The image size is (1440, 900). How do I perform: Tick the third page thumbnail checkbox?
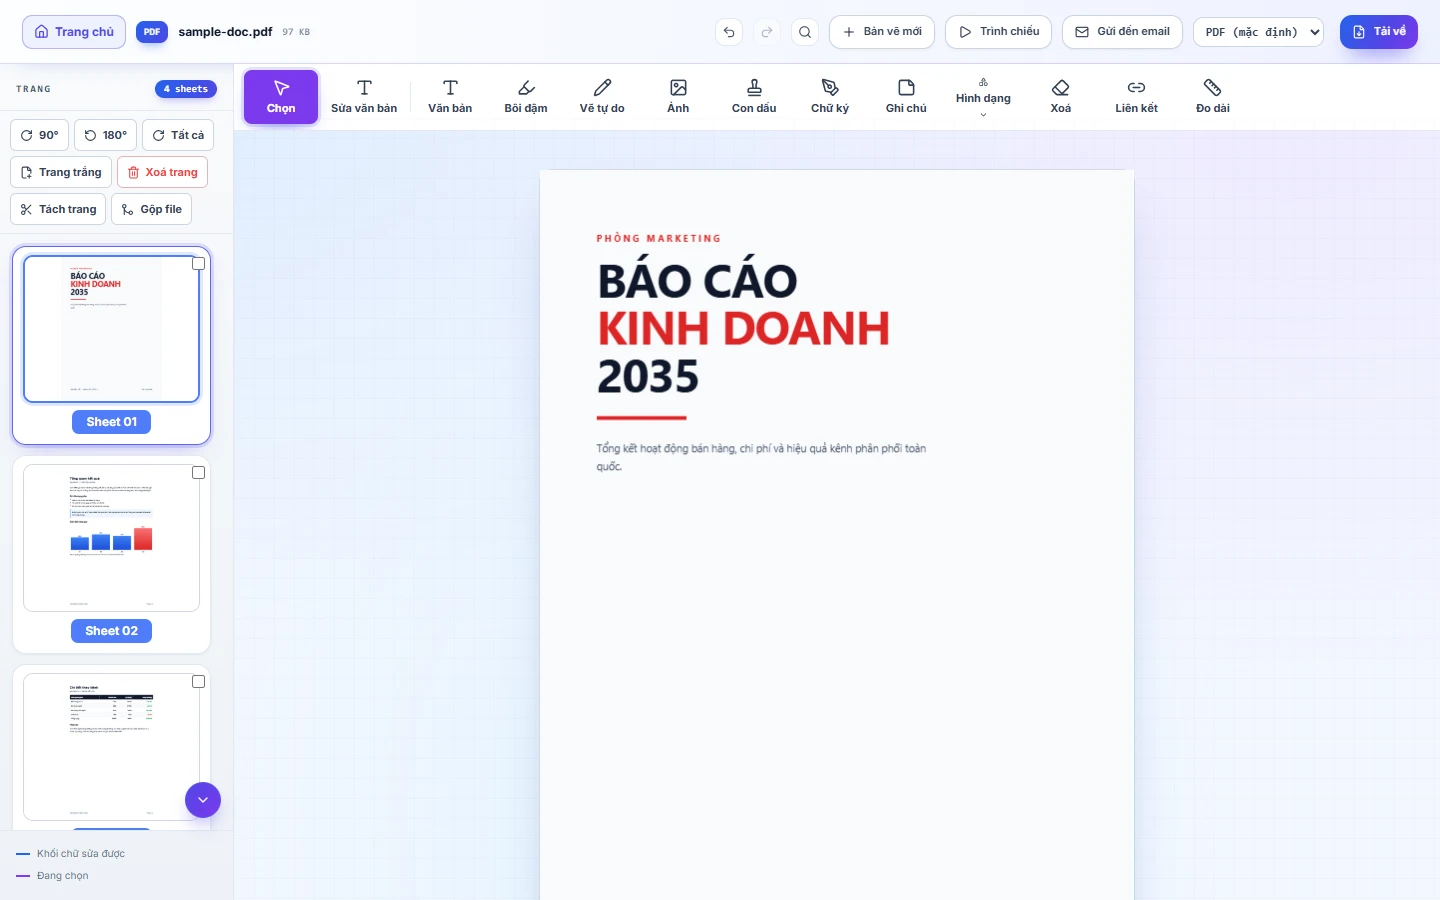click(x=198, y=682)
